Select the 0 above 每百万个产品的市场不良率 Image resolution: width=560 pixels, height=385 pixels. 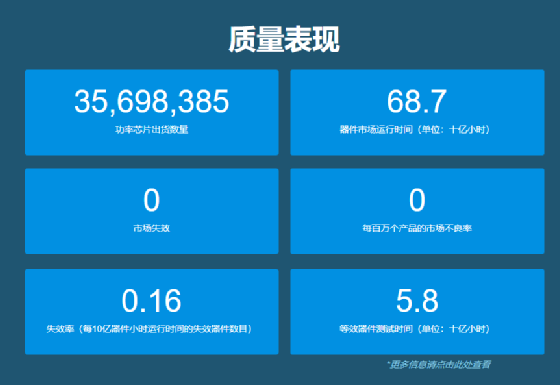417,200
